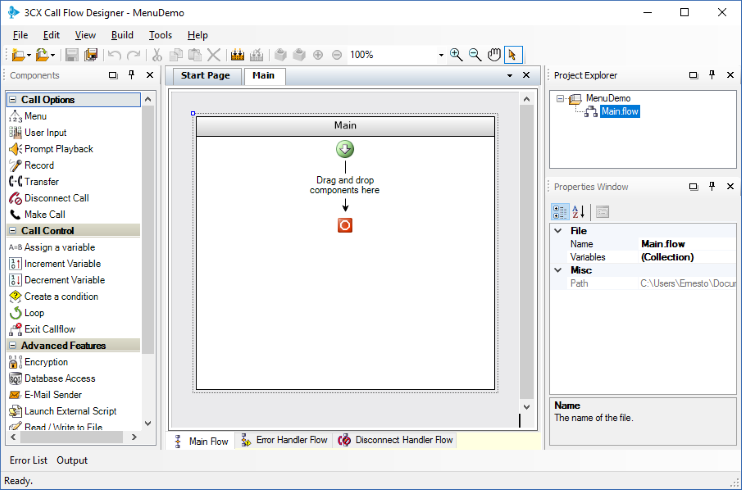Select the Disconnect Call component
Image resolution: width=742 pixels, height=490 pixels.
[49, 198]
